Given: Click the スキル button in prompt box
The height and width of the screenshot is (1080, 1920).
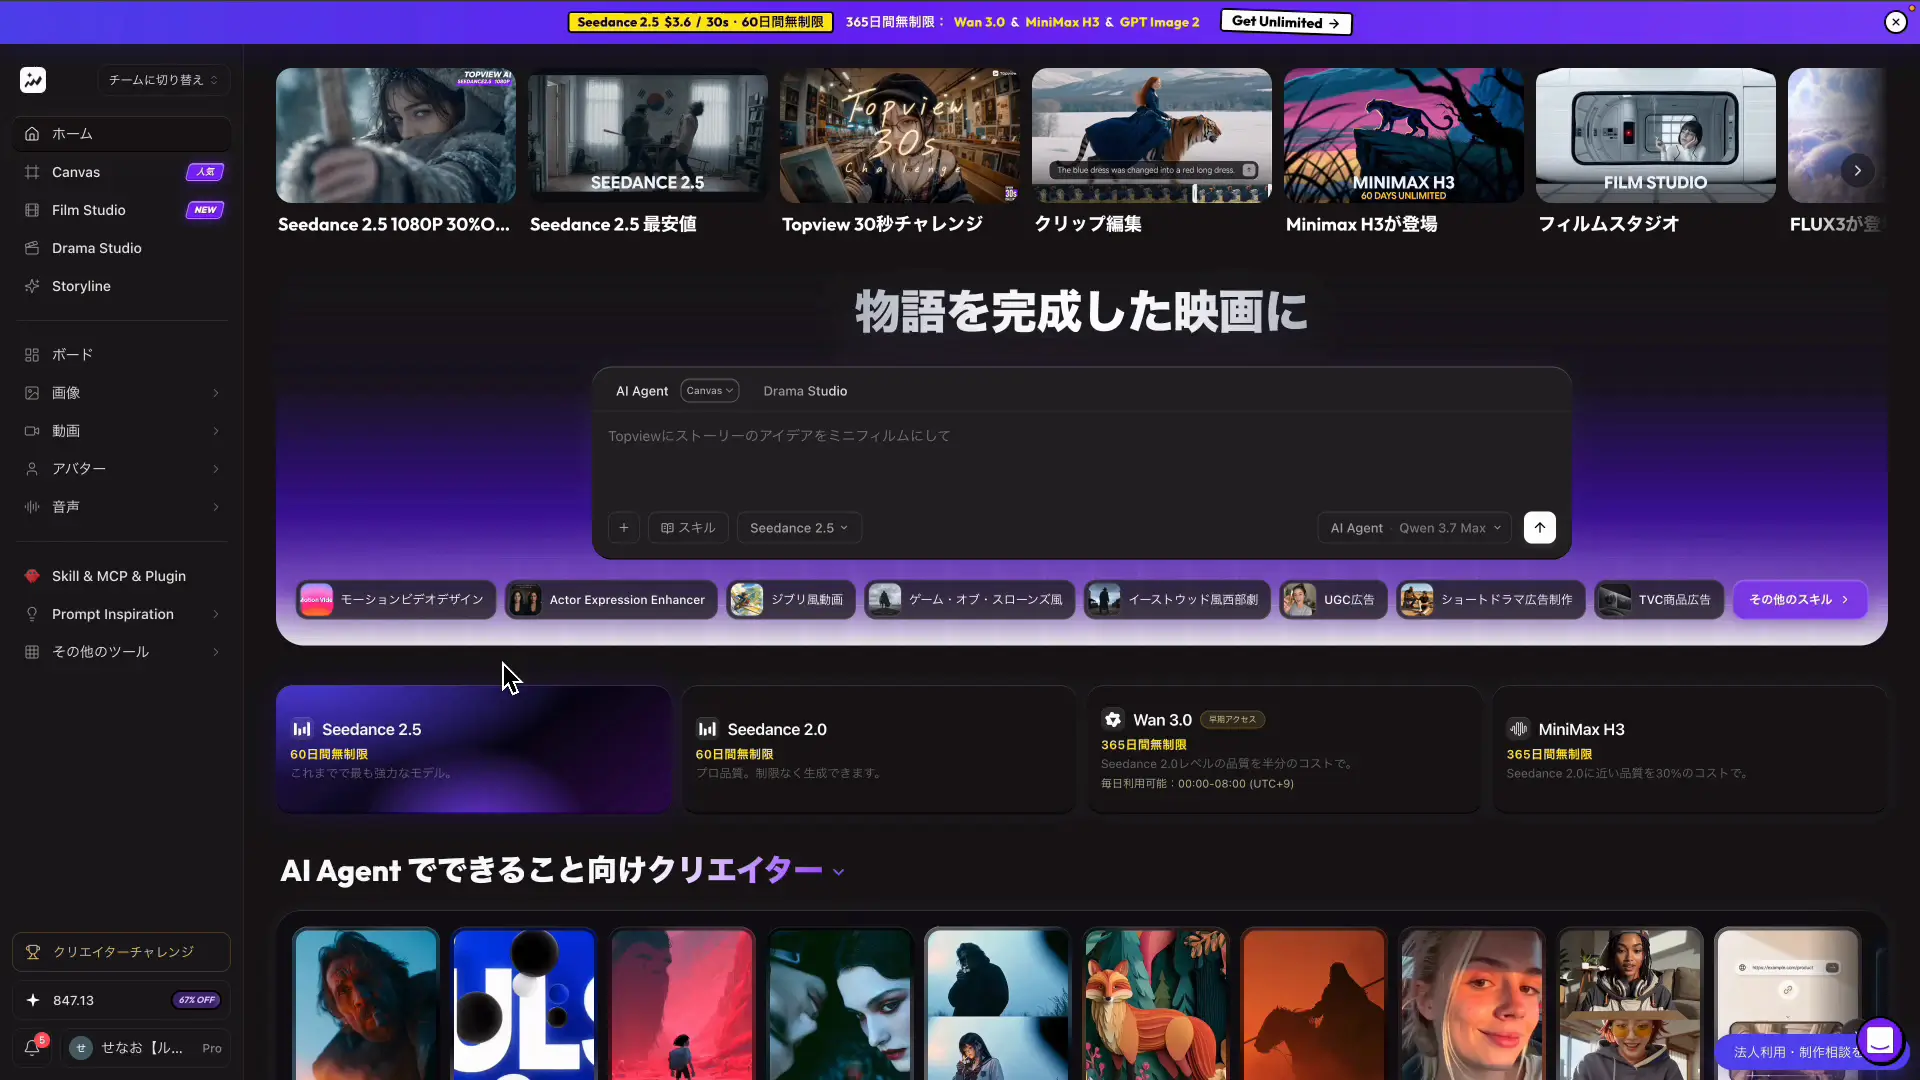Looking at the screenshot, I should 688,528.
